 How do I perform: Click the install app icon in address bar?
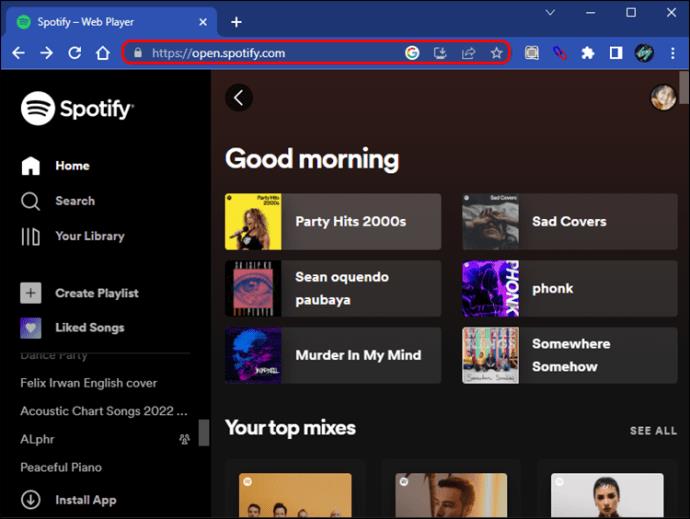[440, 53]
